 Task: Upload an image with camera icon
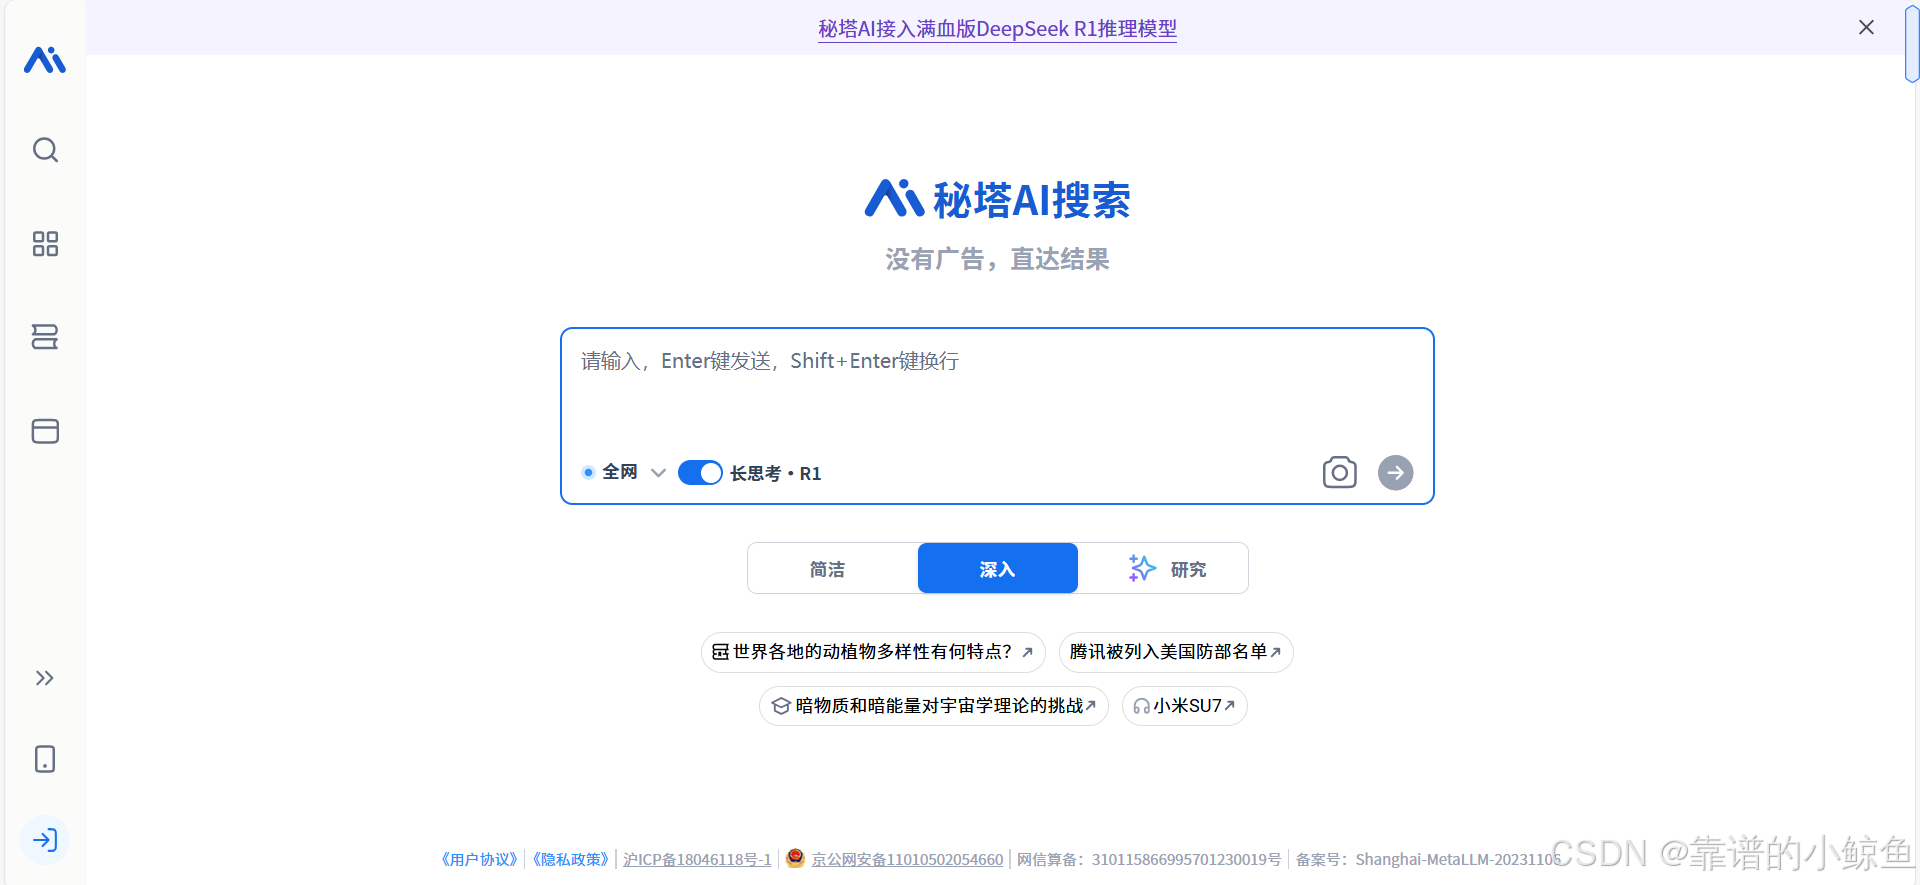tap(1340, 472)
